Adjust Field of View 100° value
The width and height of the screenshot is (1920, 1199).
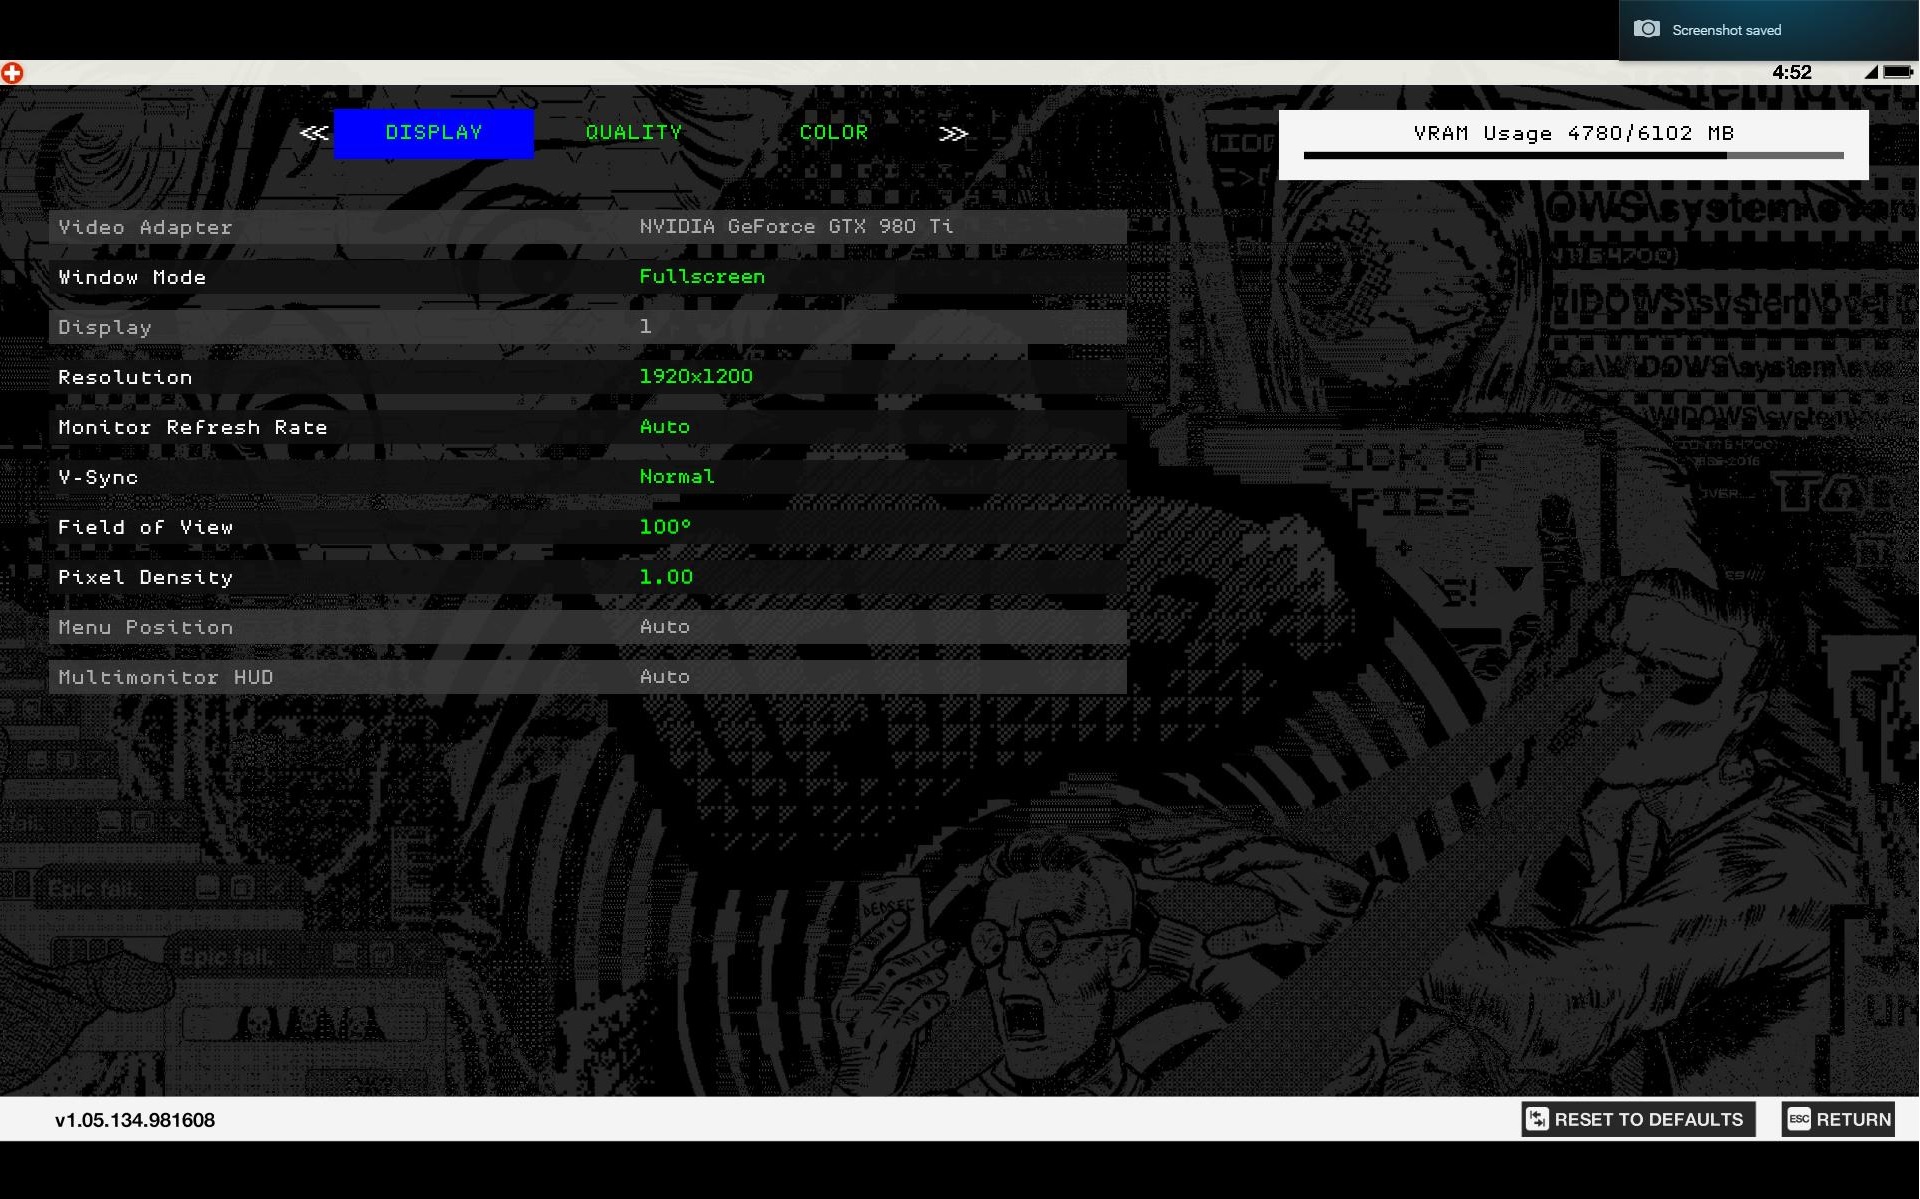point(665,527)
